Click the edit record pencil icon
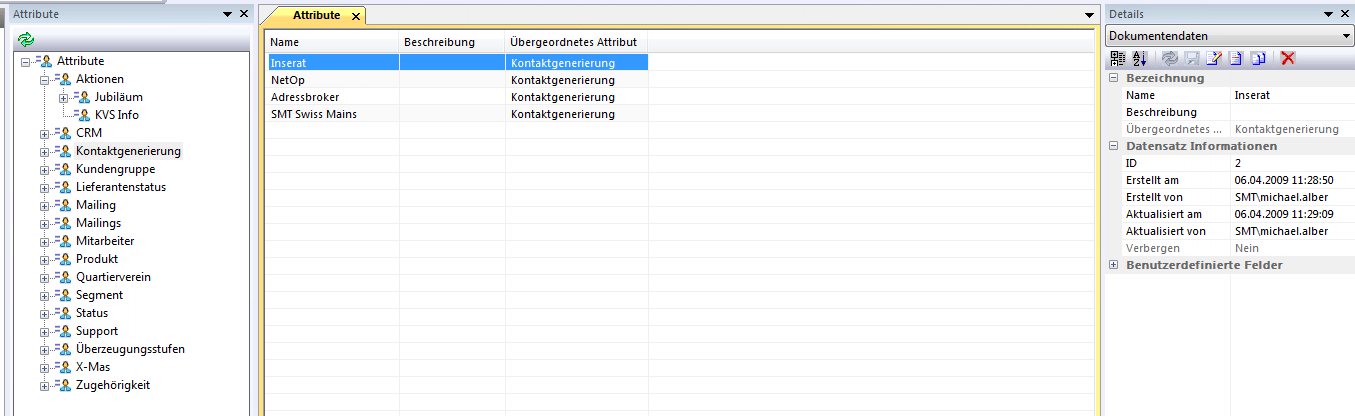This screenshot has height=416, width=1355. [1215, 58]
